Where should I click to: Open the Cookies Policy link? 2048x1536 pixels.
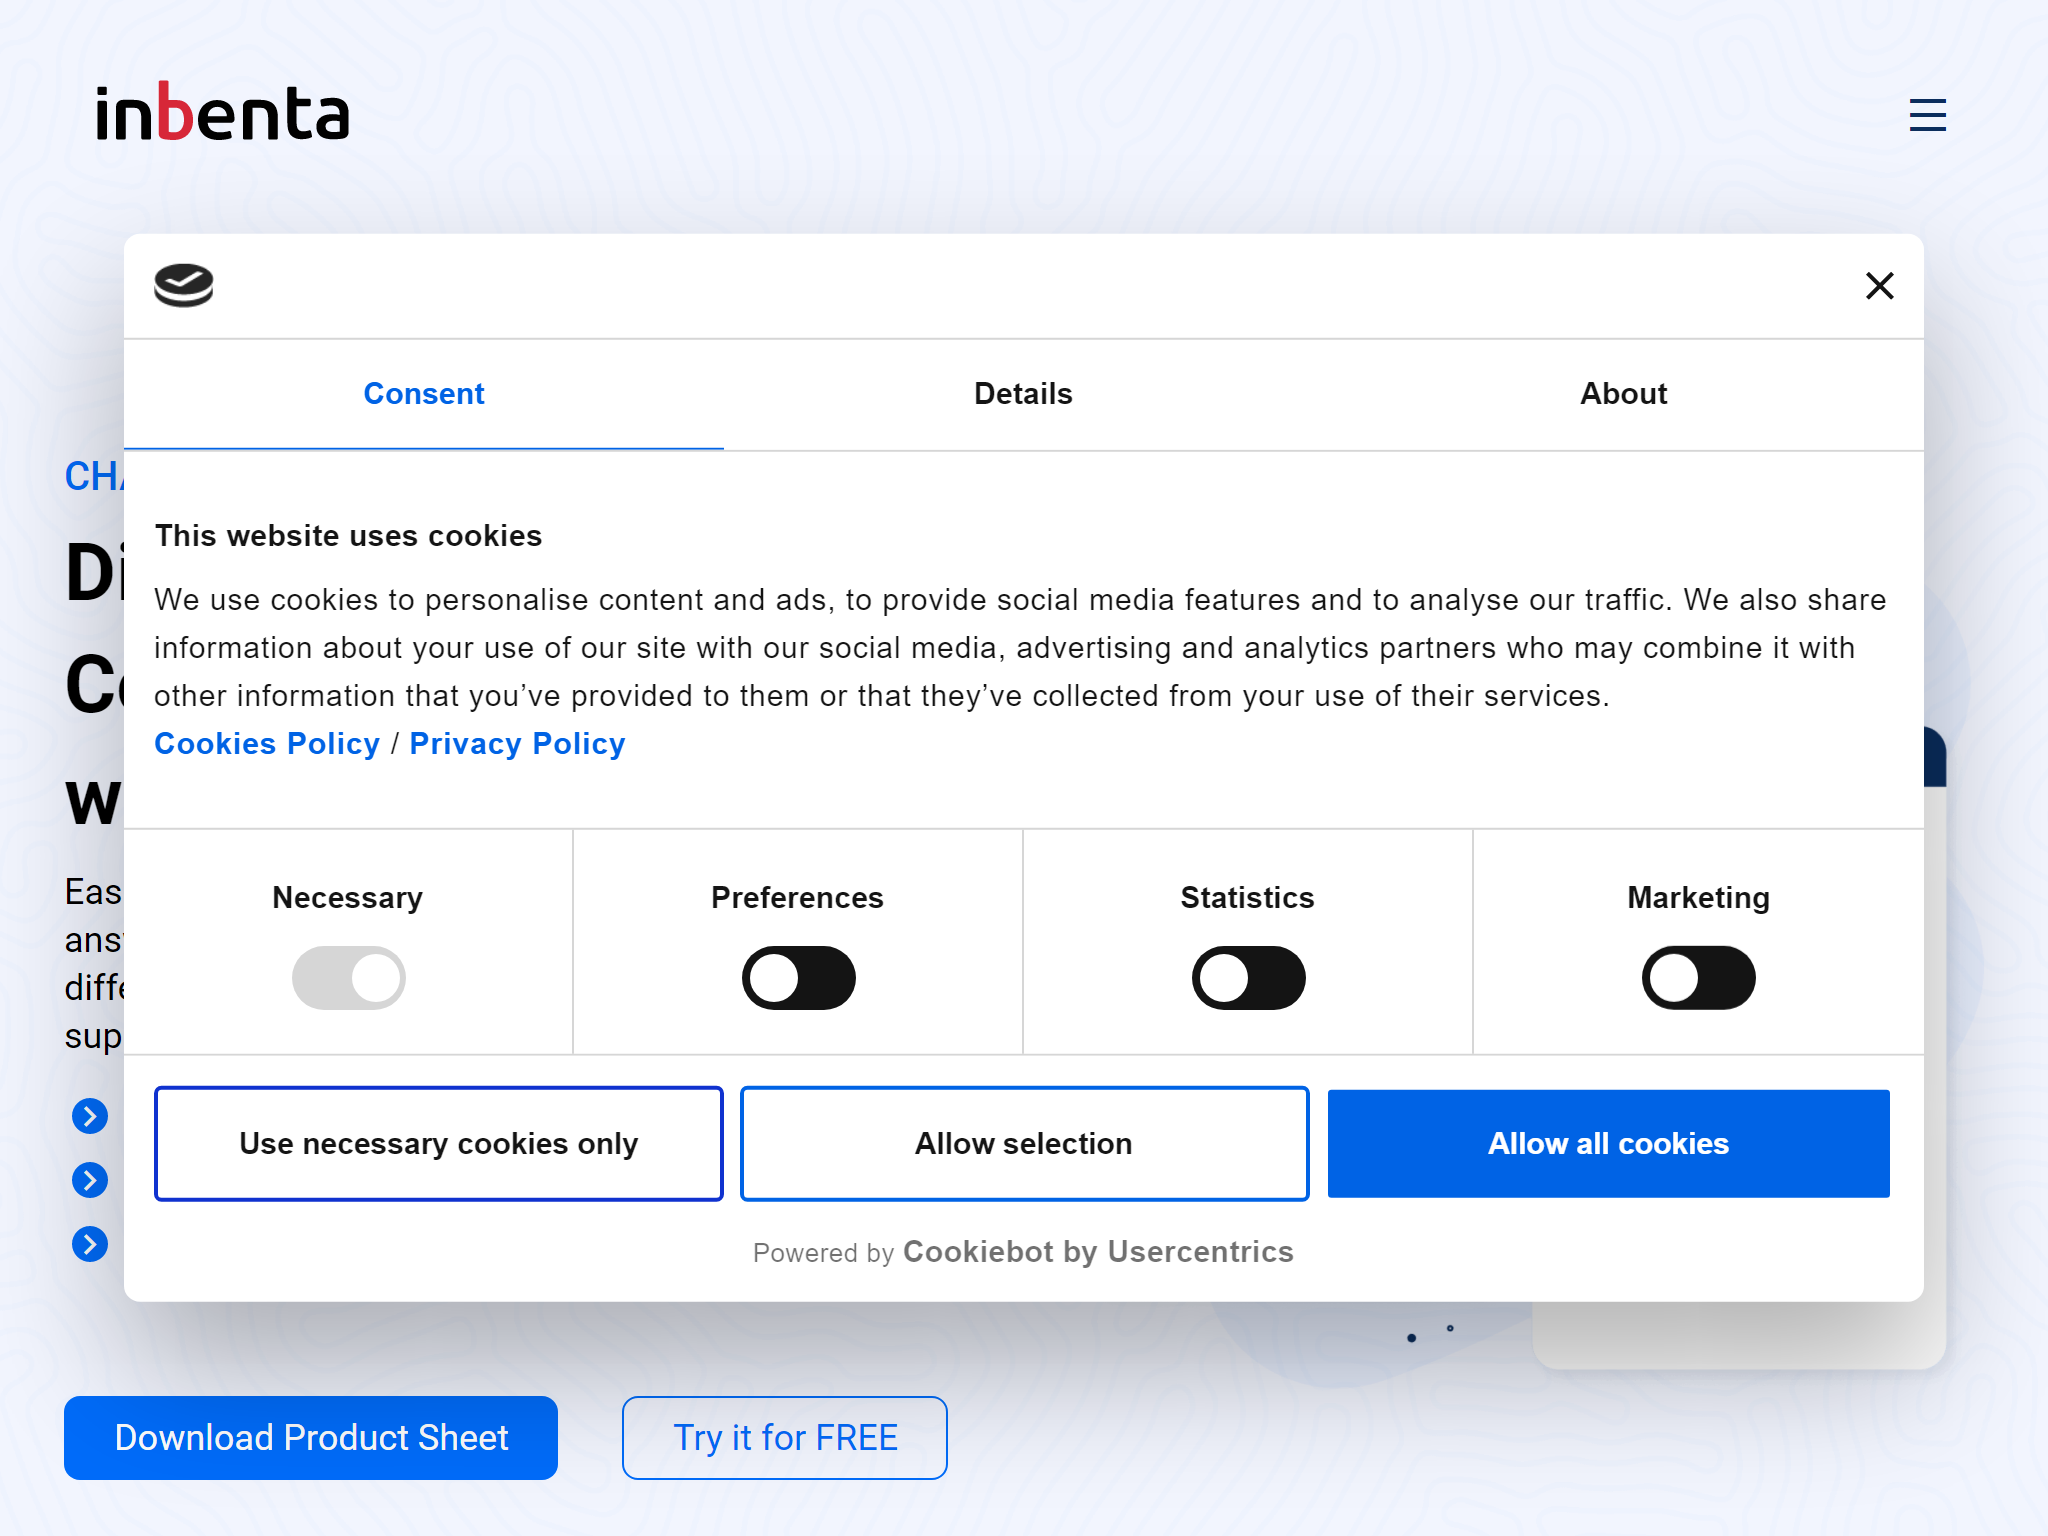pos(267,744)
